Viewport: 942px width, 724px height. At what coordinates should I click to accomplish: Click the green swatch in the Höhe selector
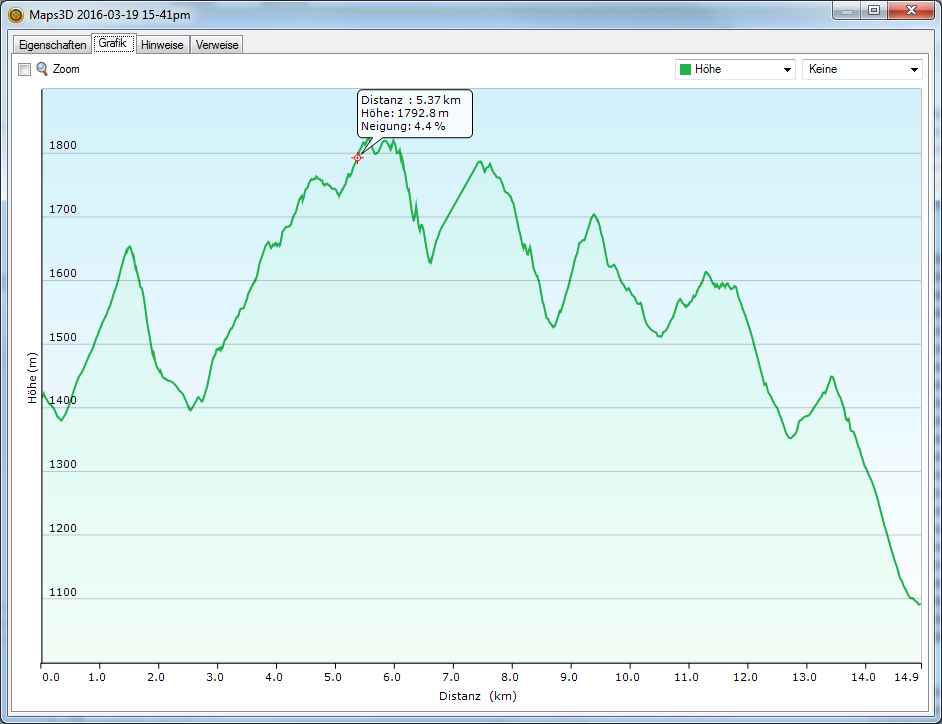tap(685, 70)
